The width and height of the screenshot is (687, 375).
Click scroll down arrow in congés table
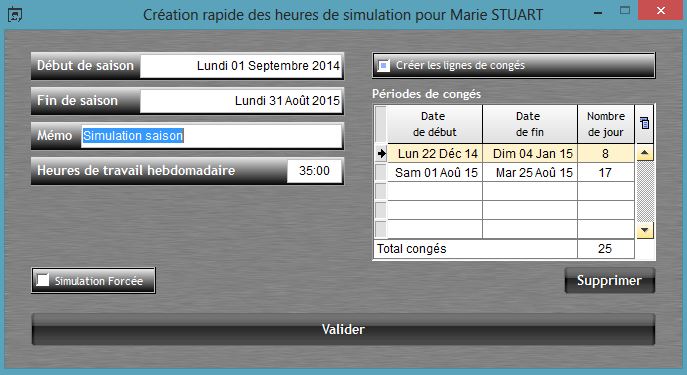(645, 230)
